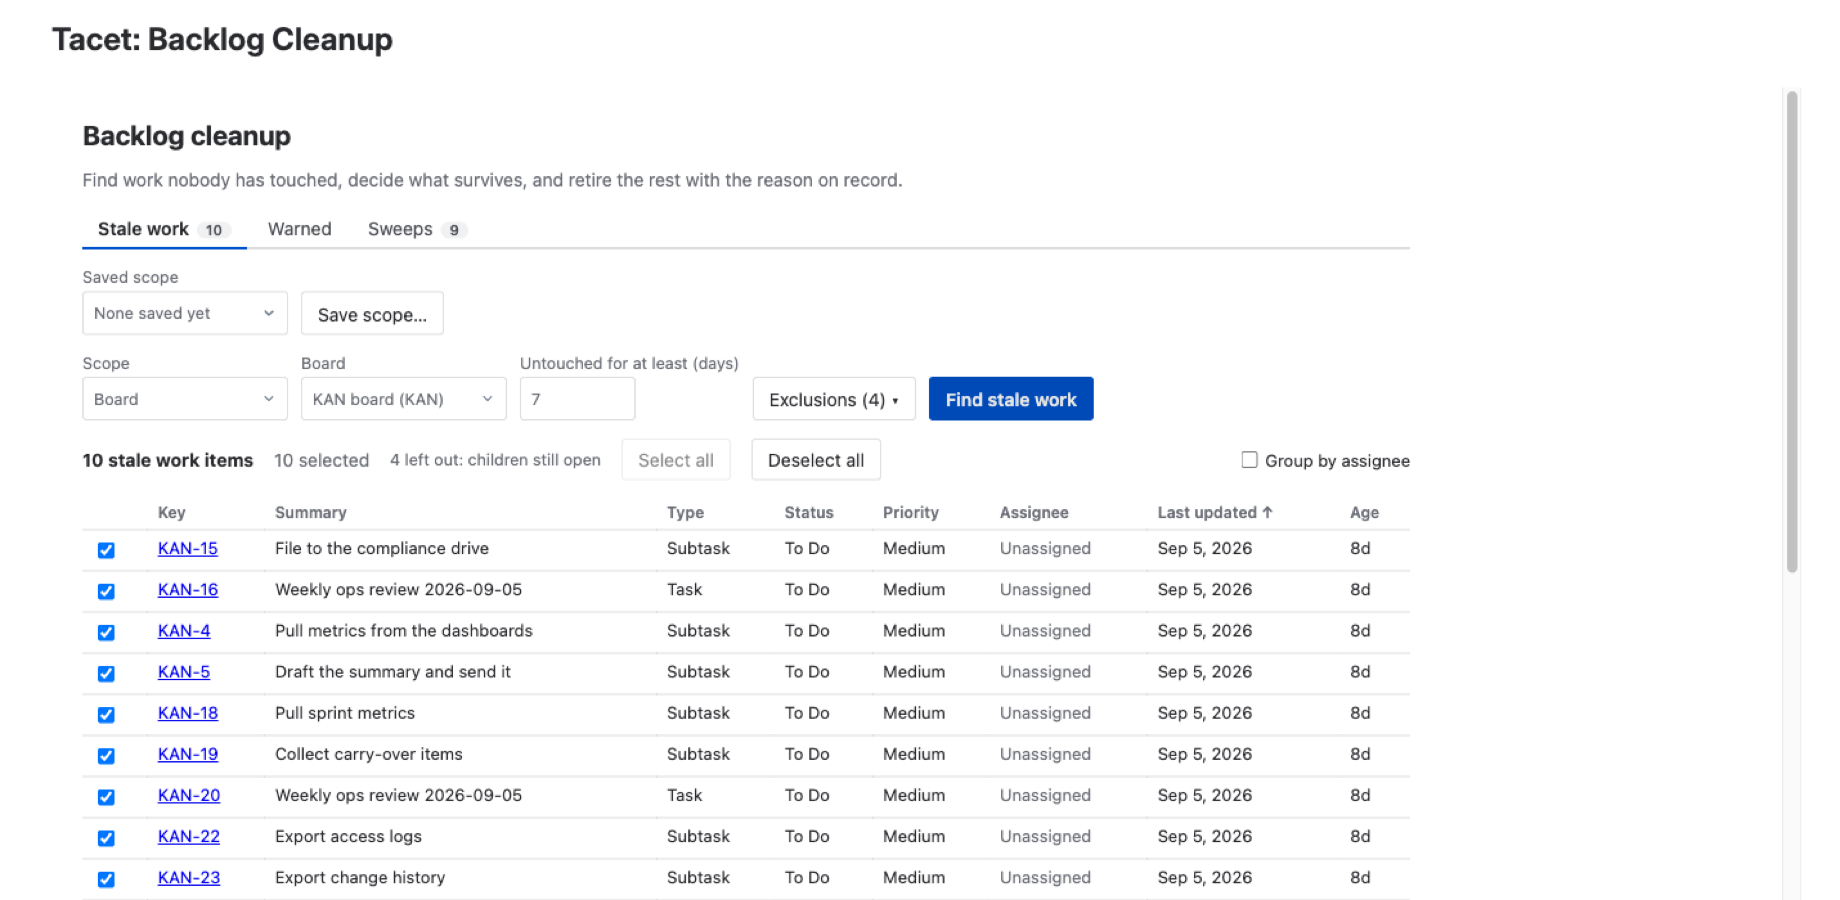Click the Assignee column header
Image resolution: width=1840 pixels, height=900 pixels.
(x=1034, y=512)
